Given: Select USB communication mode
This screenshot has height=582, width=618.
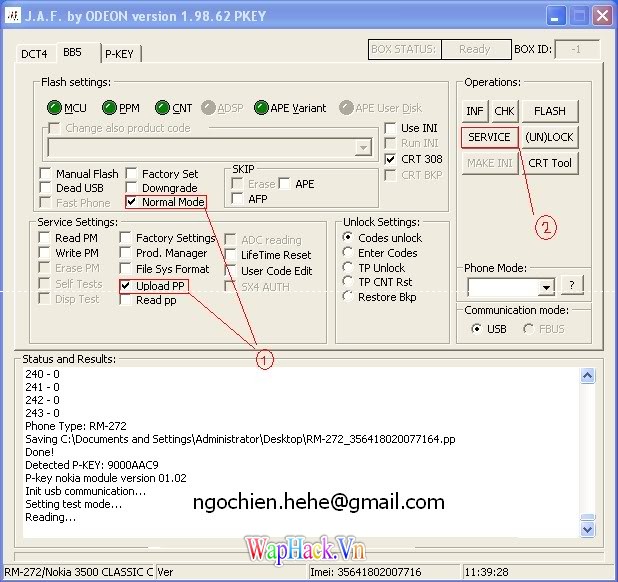Looking at the screenshot, I should pyautogui.click(x=477, y=329).
